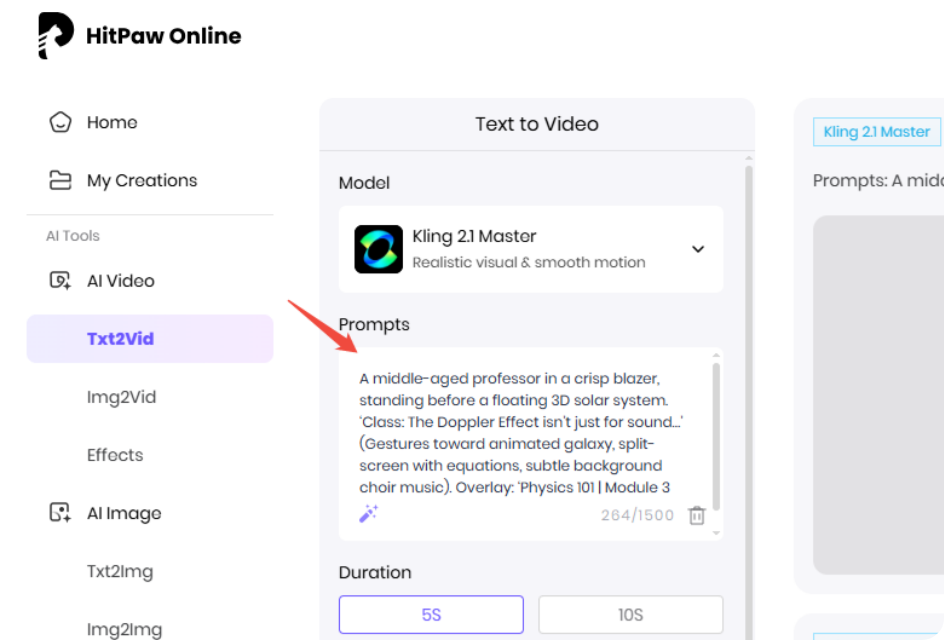Click the prompt box scroll-up arrow
This screenshot has width=944, height=640.
pyautogui.click(x=716, y=355)
